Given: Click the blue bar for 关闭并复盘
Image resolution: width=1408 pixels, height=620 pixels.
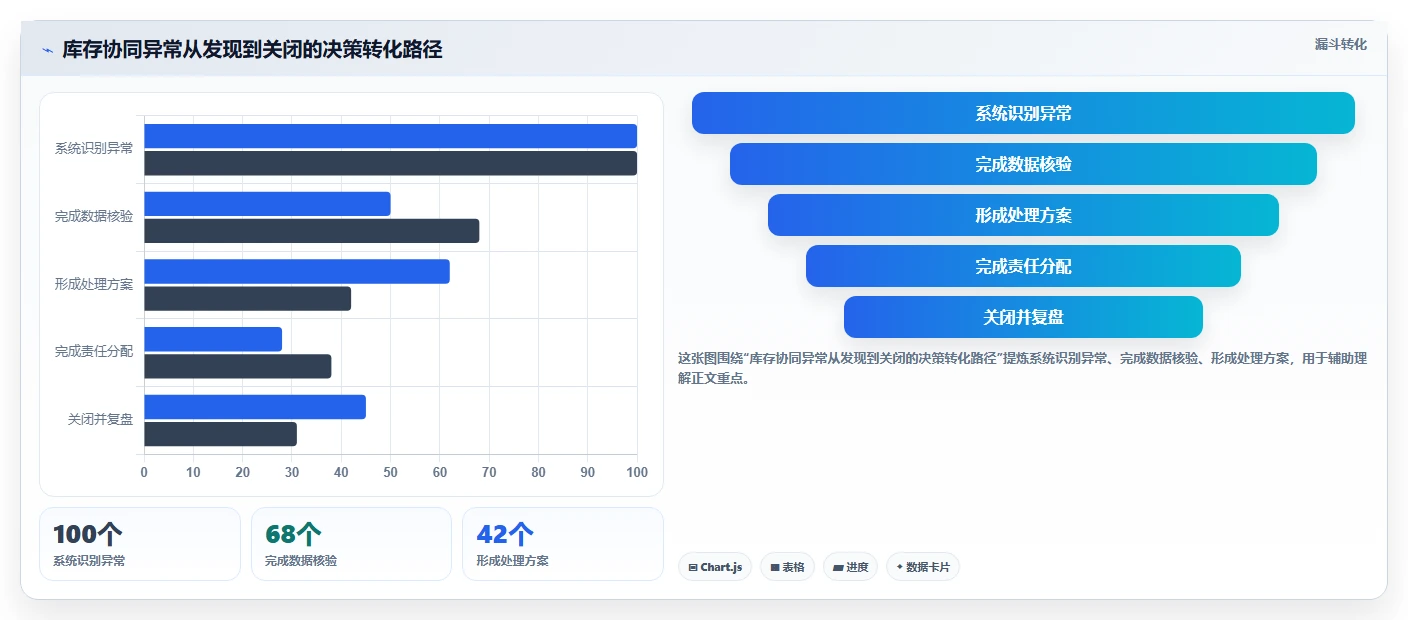Looking at the screenshot, I should (x=255, y=407).
